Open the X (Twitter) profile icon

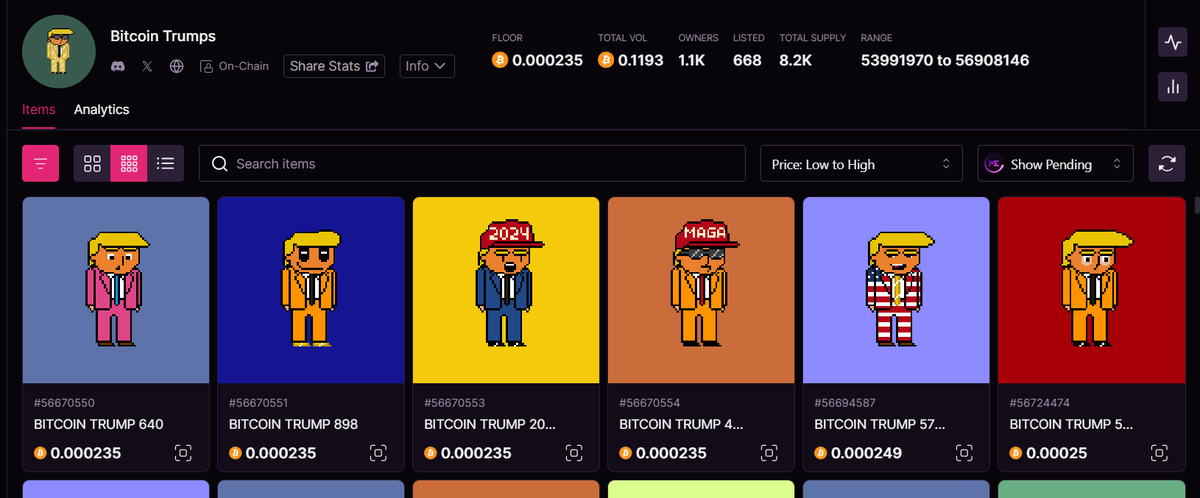point(148,67)
